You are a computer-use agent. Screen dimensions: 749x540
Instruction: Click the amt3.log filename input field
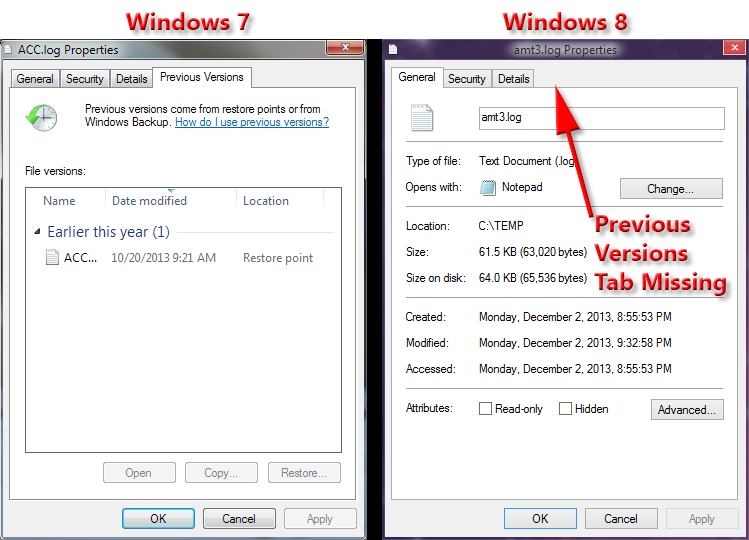tap(601, 118)
